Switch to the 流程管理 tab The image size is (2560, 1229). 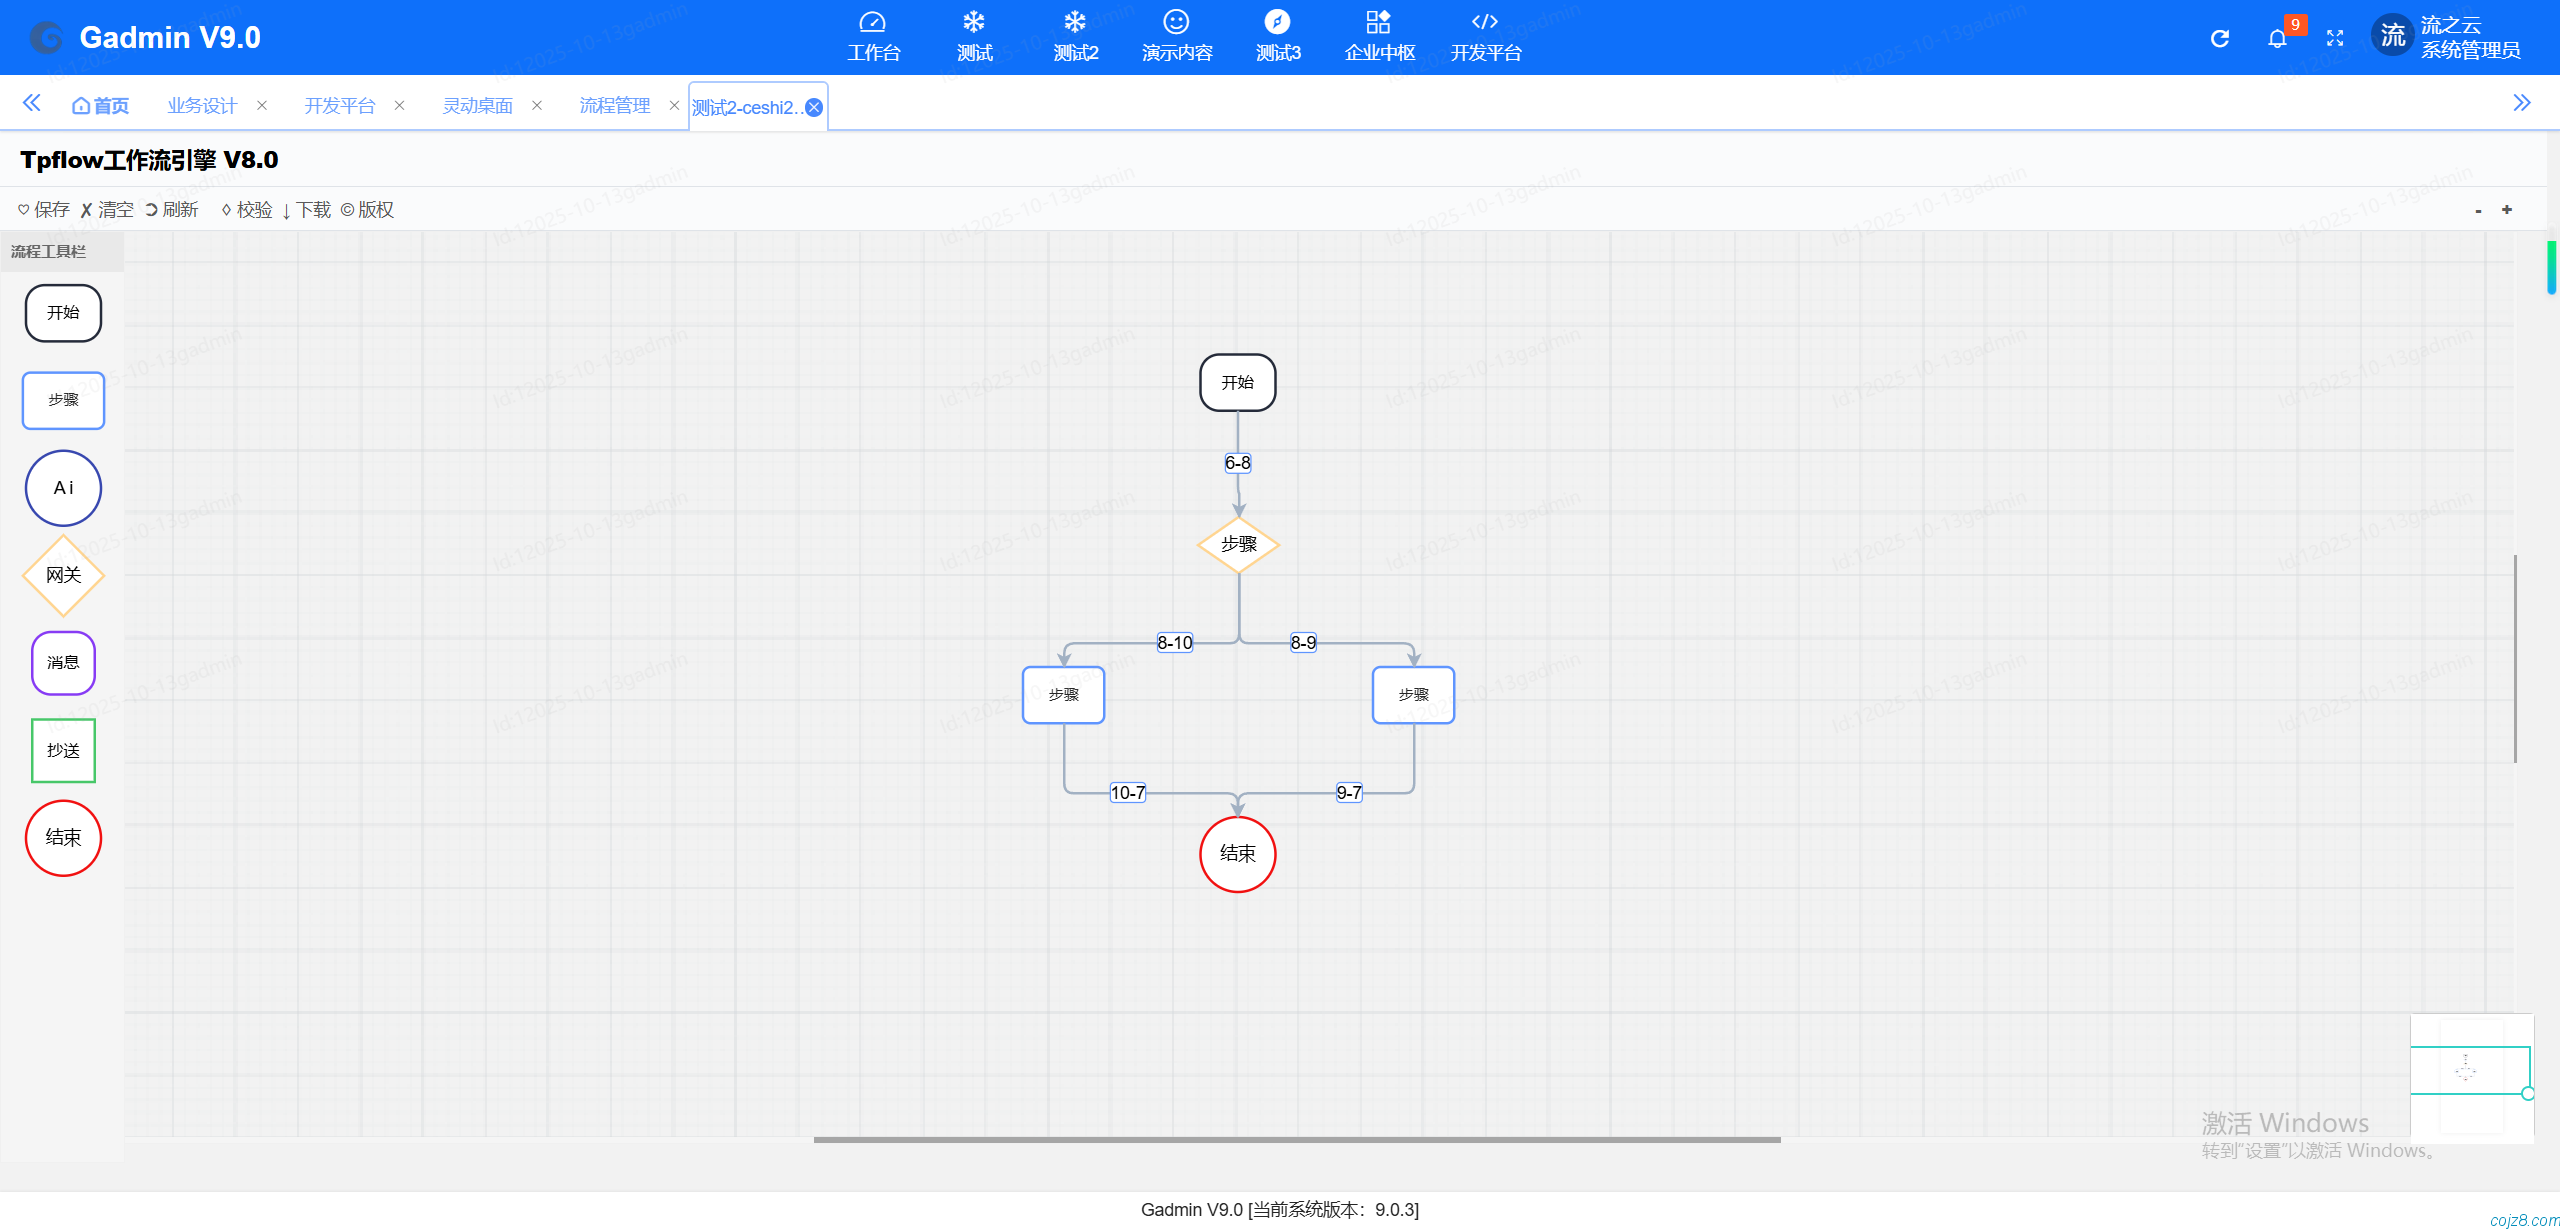[614, 106]
